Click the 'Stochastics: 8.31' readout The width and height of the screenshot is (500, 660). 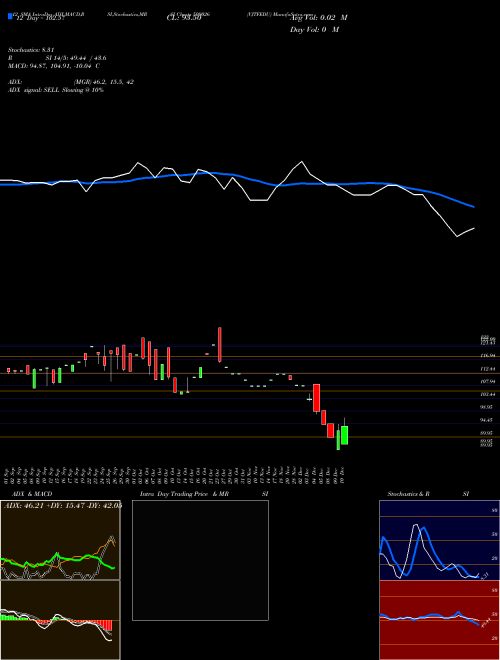pyautogui.click(x=31, y=50)
